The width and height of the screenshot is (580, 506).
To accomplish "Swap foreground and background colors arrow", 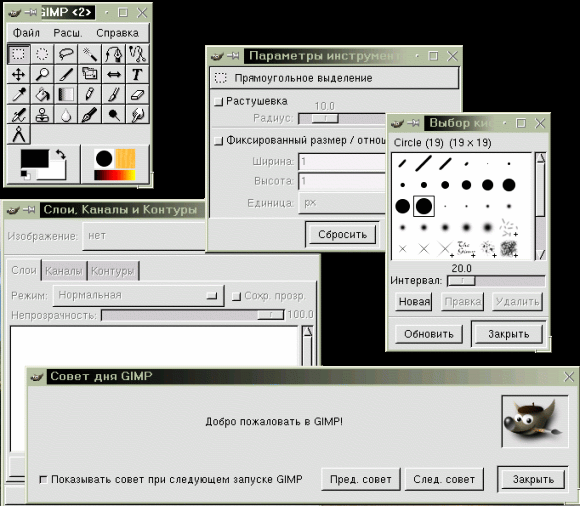I will click(x=60, y=154).
